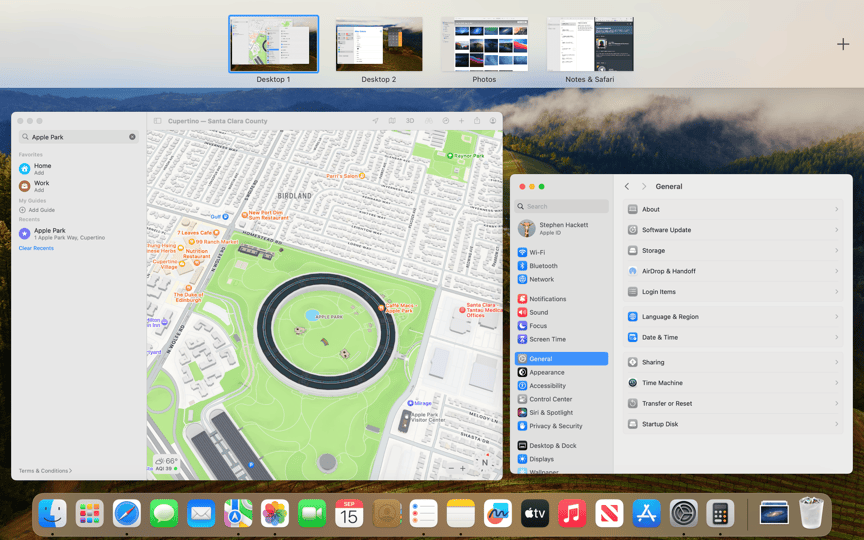The width and height of the screenshot is (864, 540).
Task: Click the weather 66° badge on the map
Action: click(x=166, y=464)
